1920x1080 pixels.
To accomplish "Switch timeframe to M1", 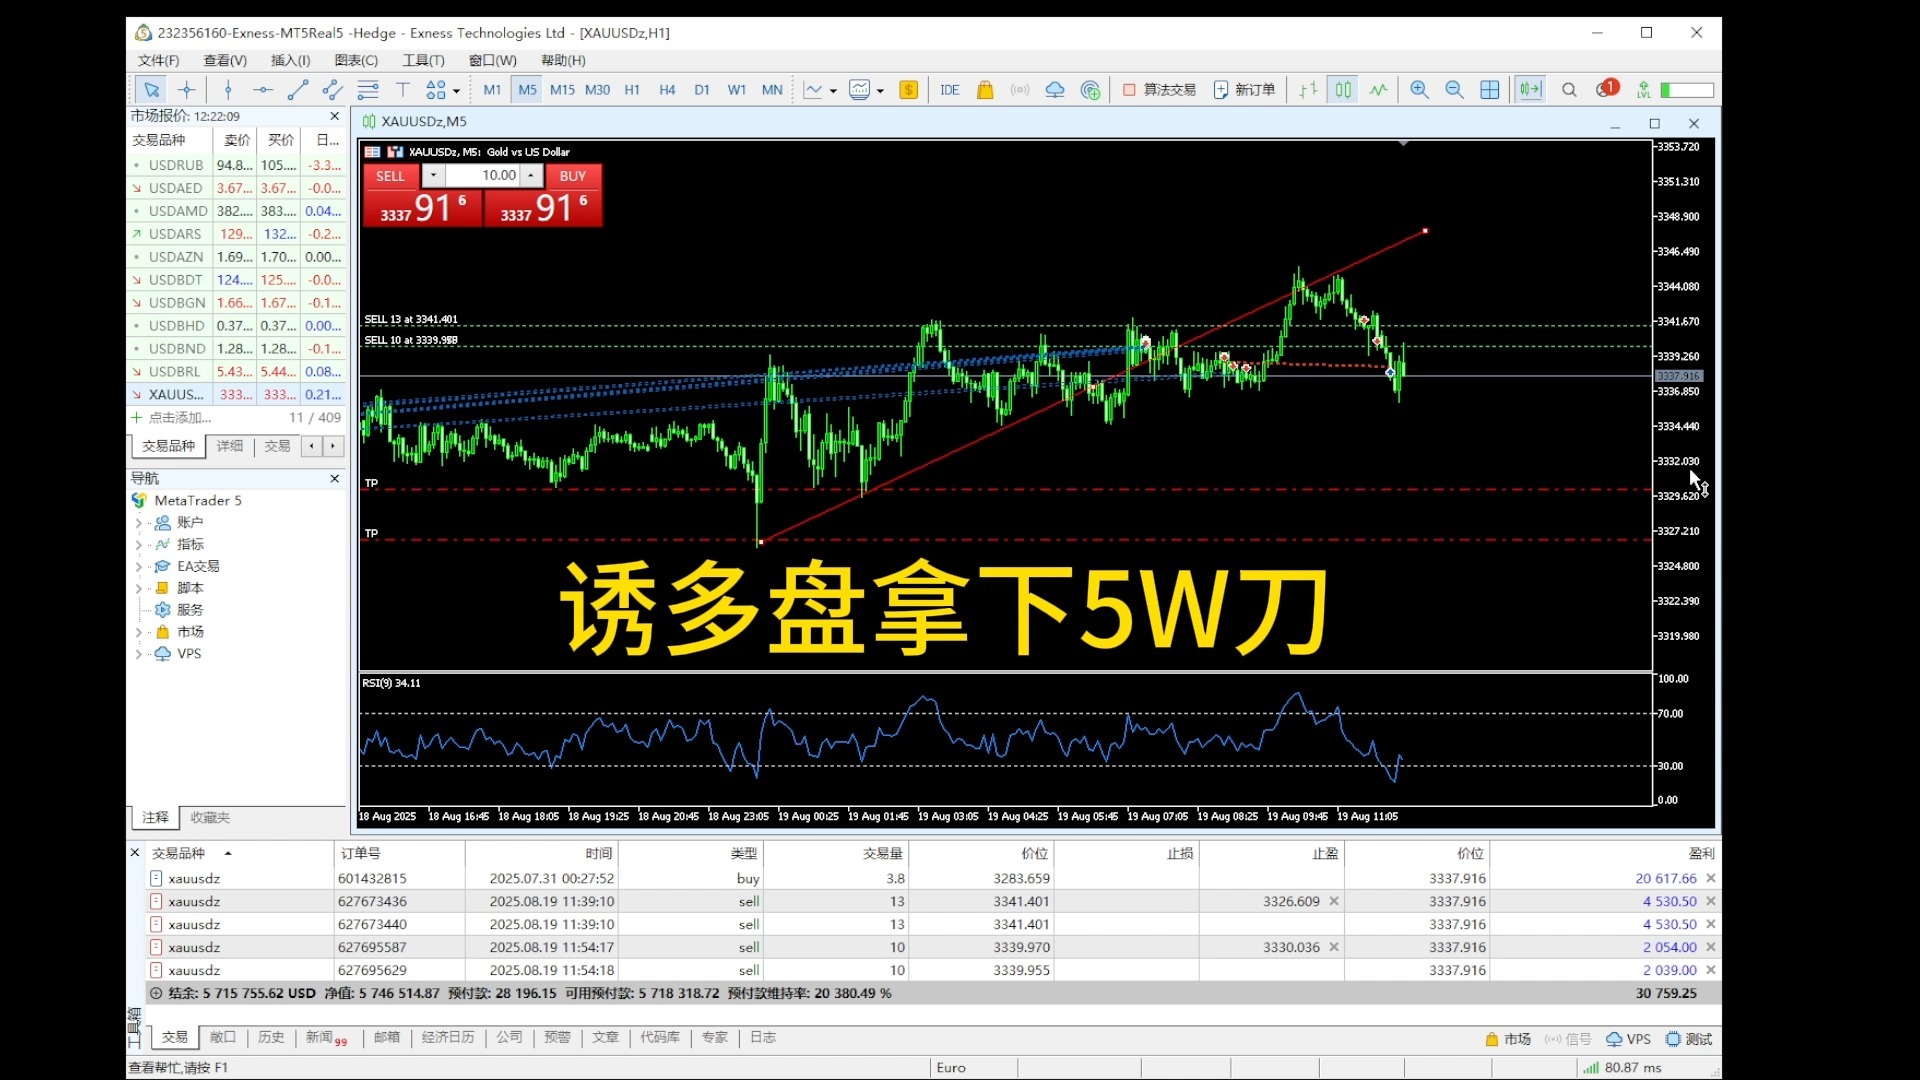I will click(x=492, y=90).
